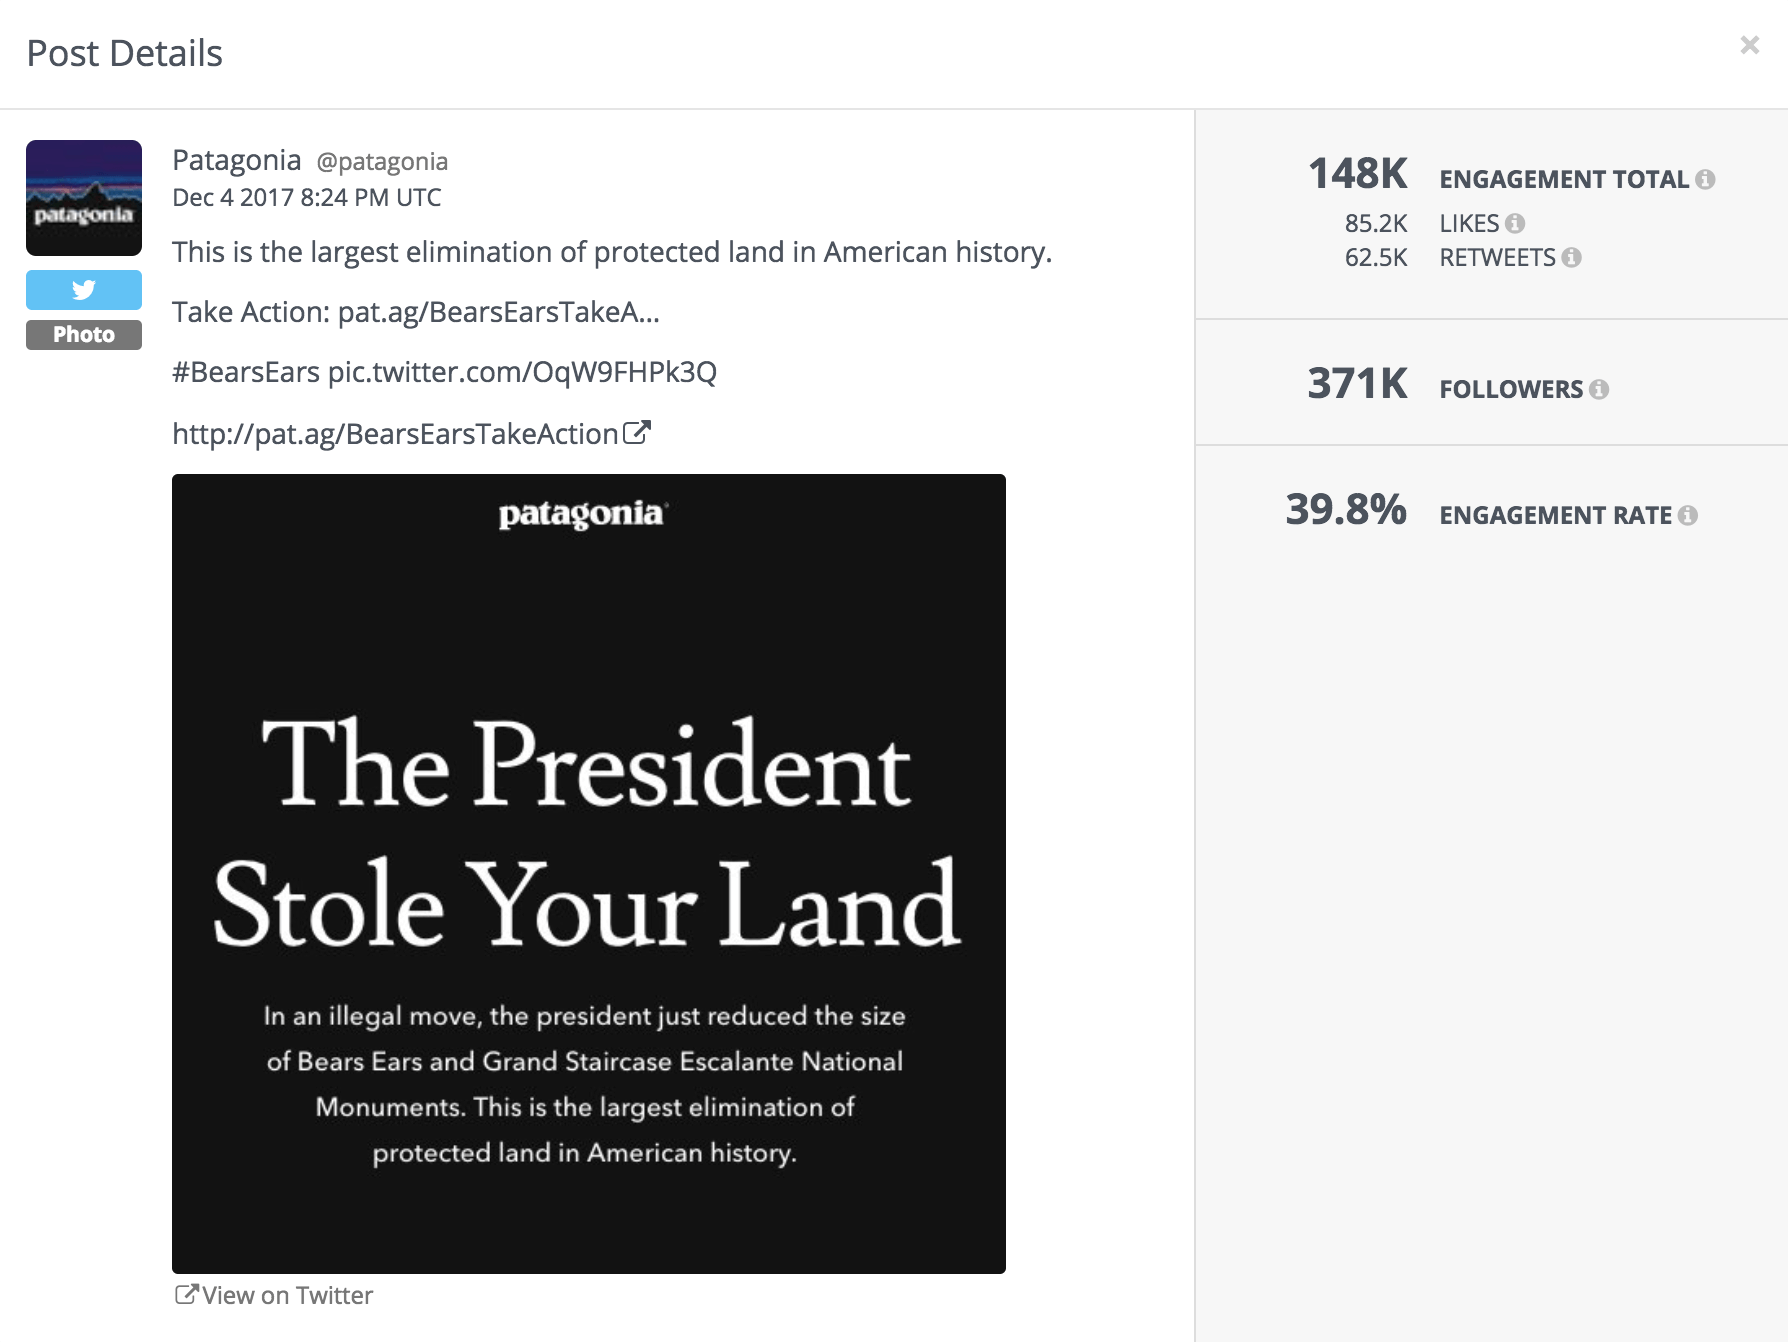Viewport: 1788px width, 1342px height.
Task: Click the Retweets info icon
Action: point(1571,257)
